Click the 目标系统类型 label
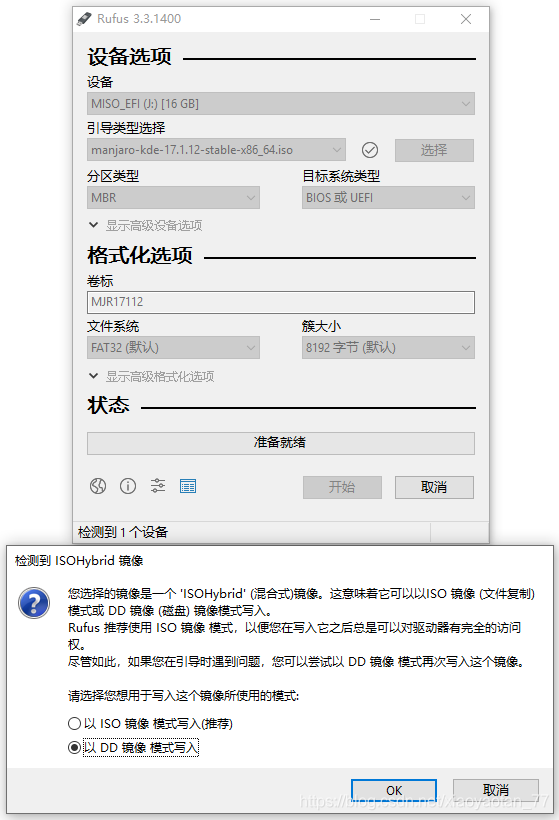 [341, 176]
